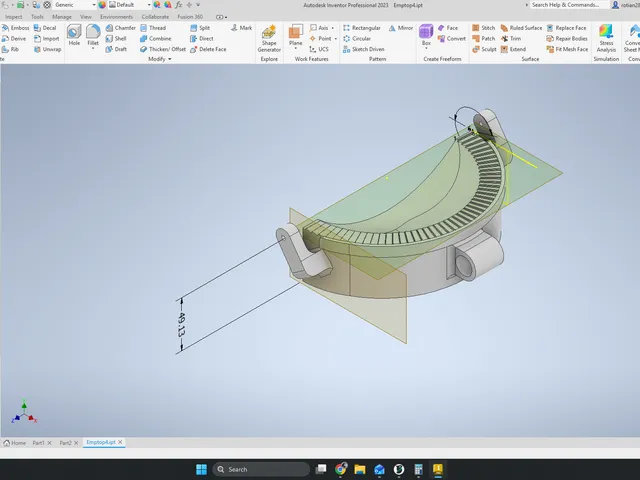Select the Chamfer tool
This screenshot has width=640, height=480.
coord(120,28)
